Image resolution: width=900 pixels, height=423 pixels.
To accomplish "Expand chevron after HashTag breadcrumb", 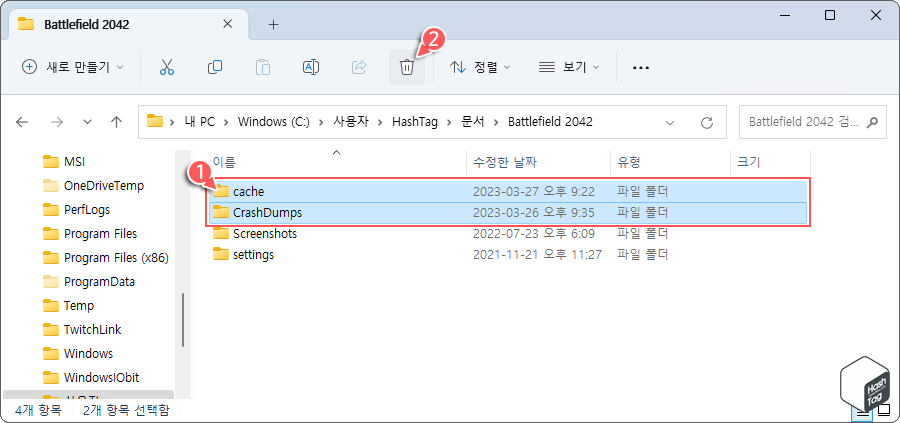I will (449, 122).
